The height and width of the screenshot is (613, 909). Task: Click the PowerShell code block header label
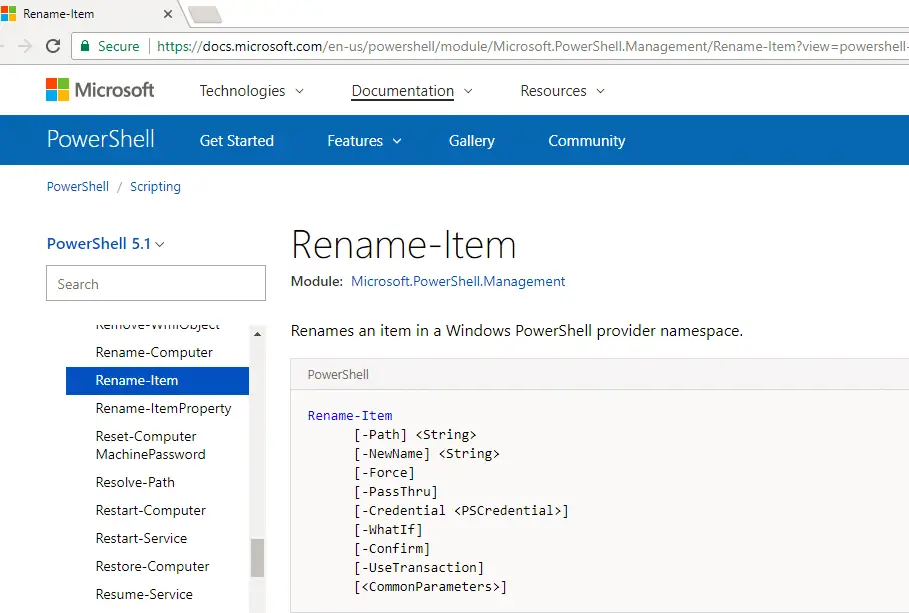(338, 375)
